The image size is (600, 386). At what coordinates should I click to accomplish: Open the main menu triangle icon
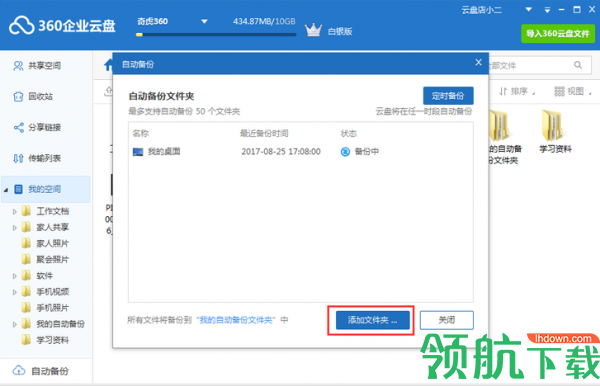(547, 10)
